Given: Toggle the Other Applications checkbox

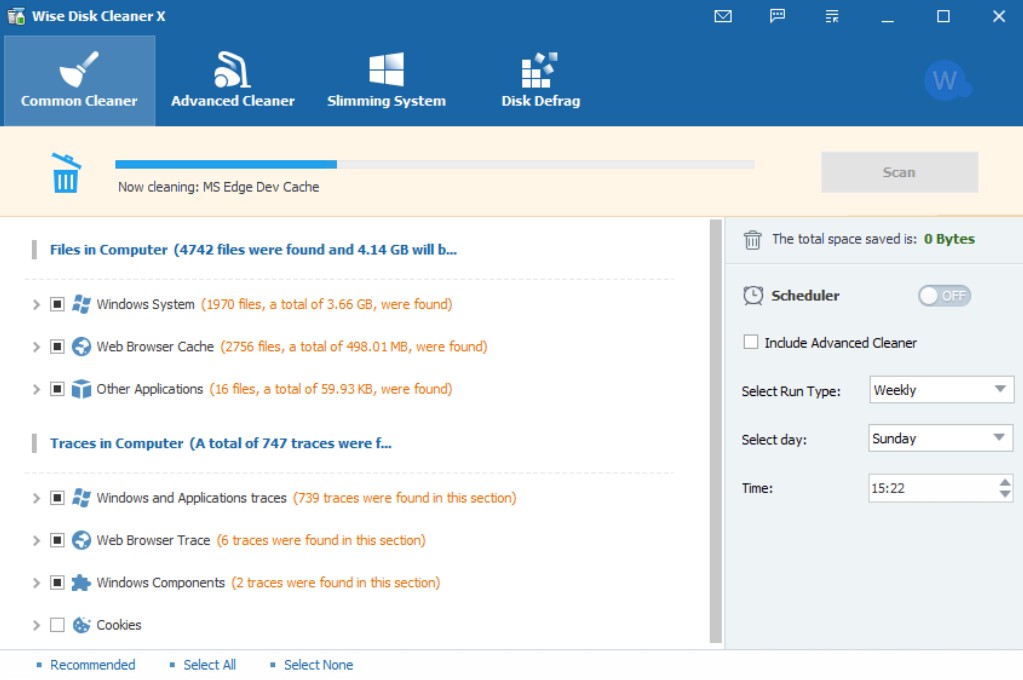Looking at the screenshot, I should [57, 389].
